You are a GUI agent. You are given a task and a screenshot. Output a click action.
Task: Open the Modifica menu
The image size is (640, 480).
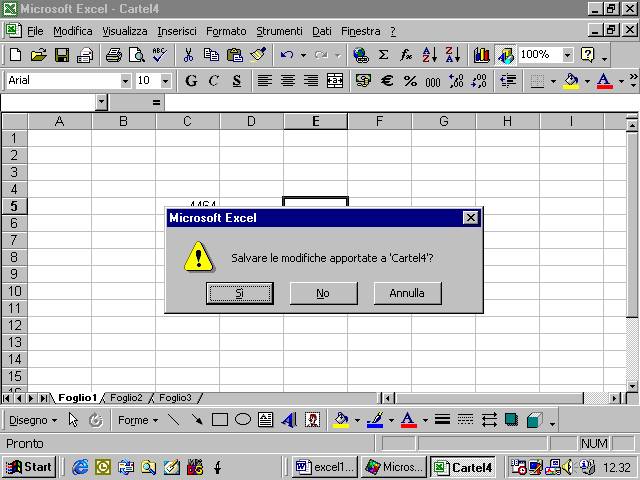pyautogui.click(x=73, y=31)
